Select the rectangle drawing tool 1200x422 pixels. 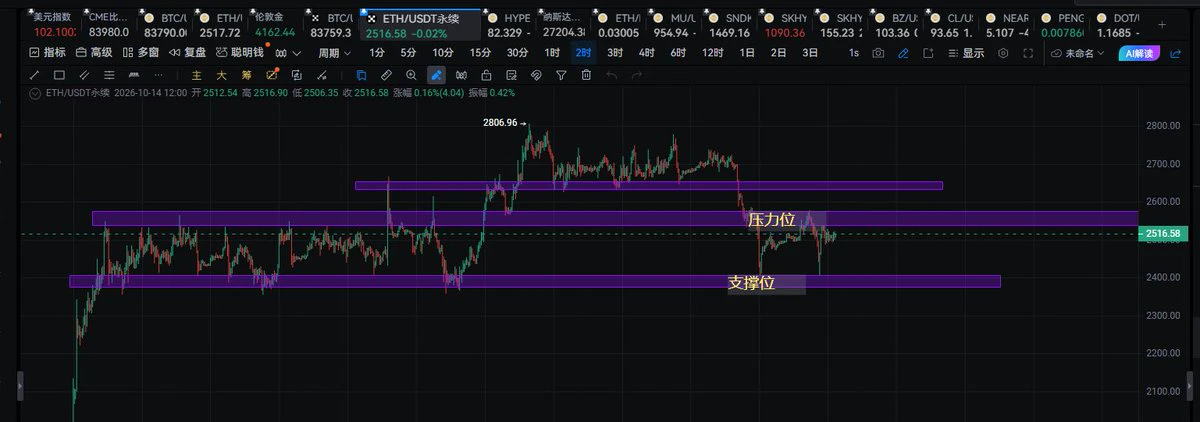coord(59,75)
